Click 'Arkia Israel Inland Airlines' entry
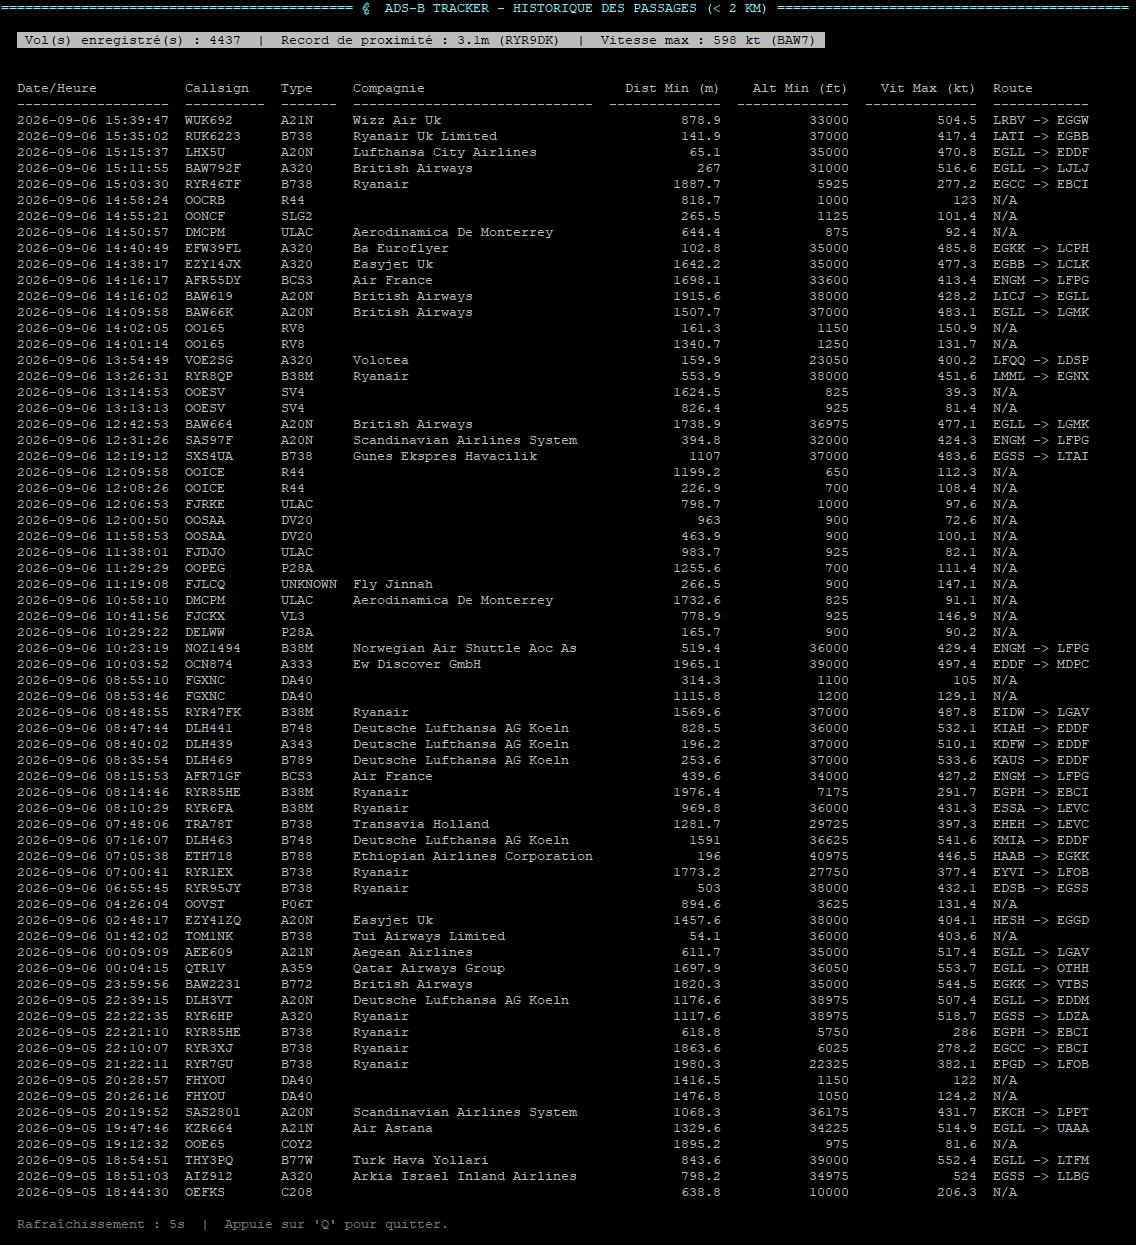Viewport: 1136px width, 1245px height. (x=465, y=1176)
